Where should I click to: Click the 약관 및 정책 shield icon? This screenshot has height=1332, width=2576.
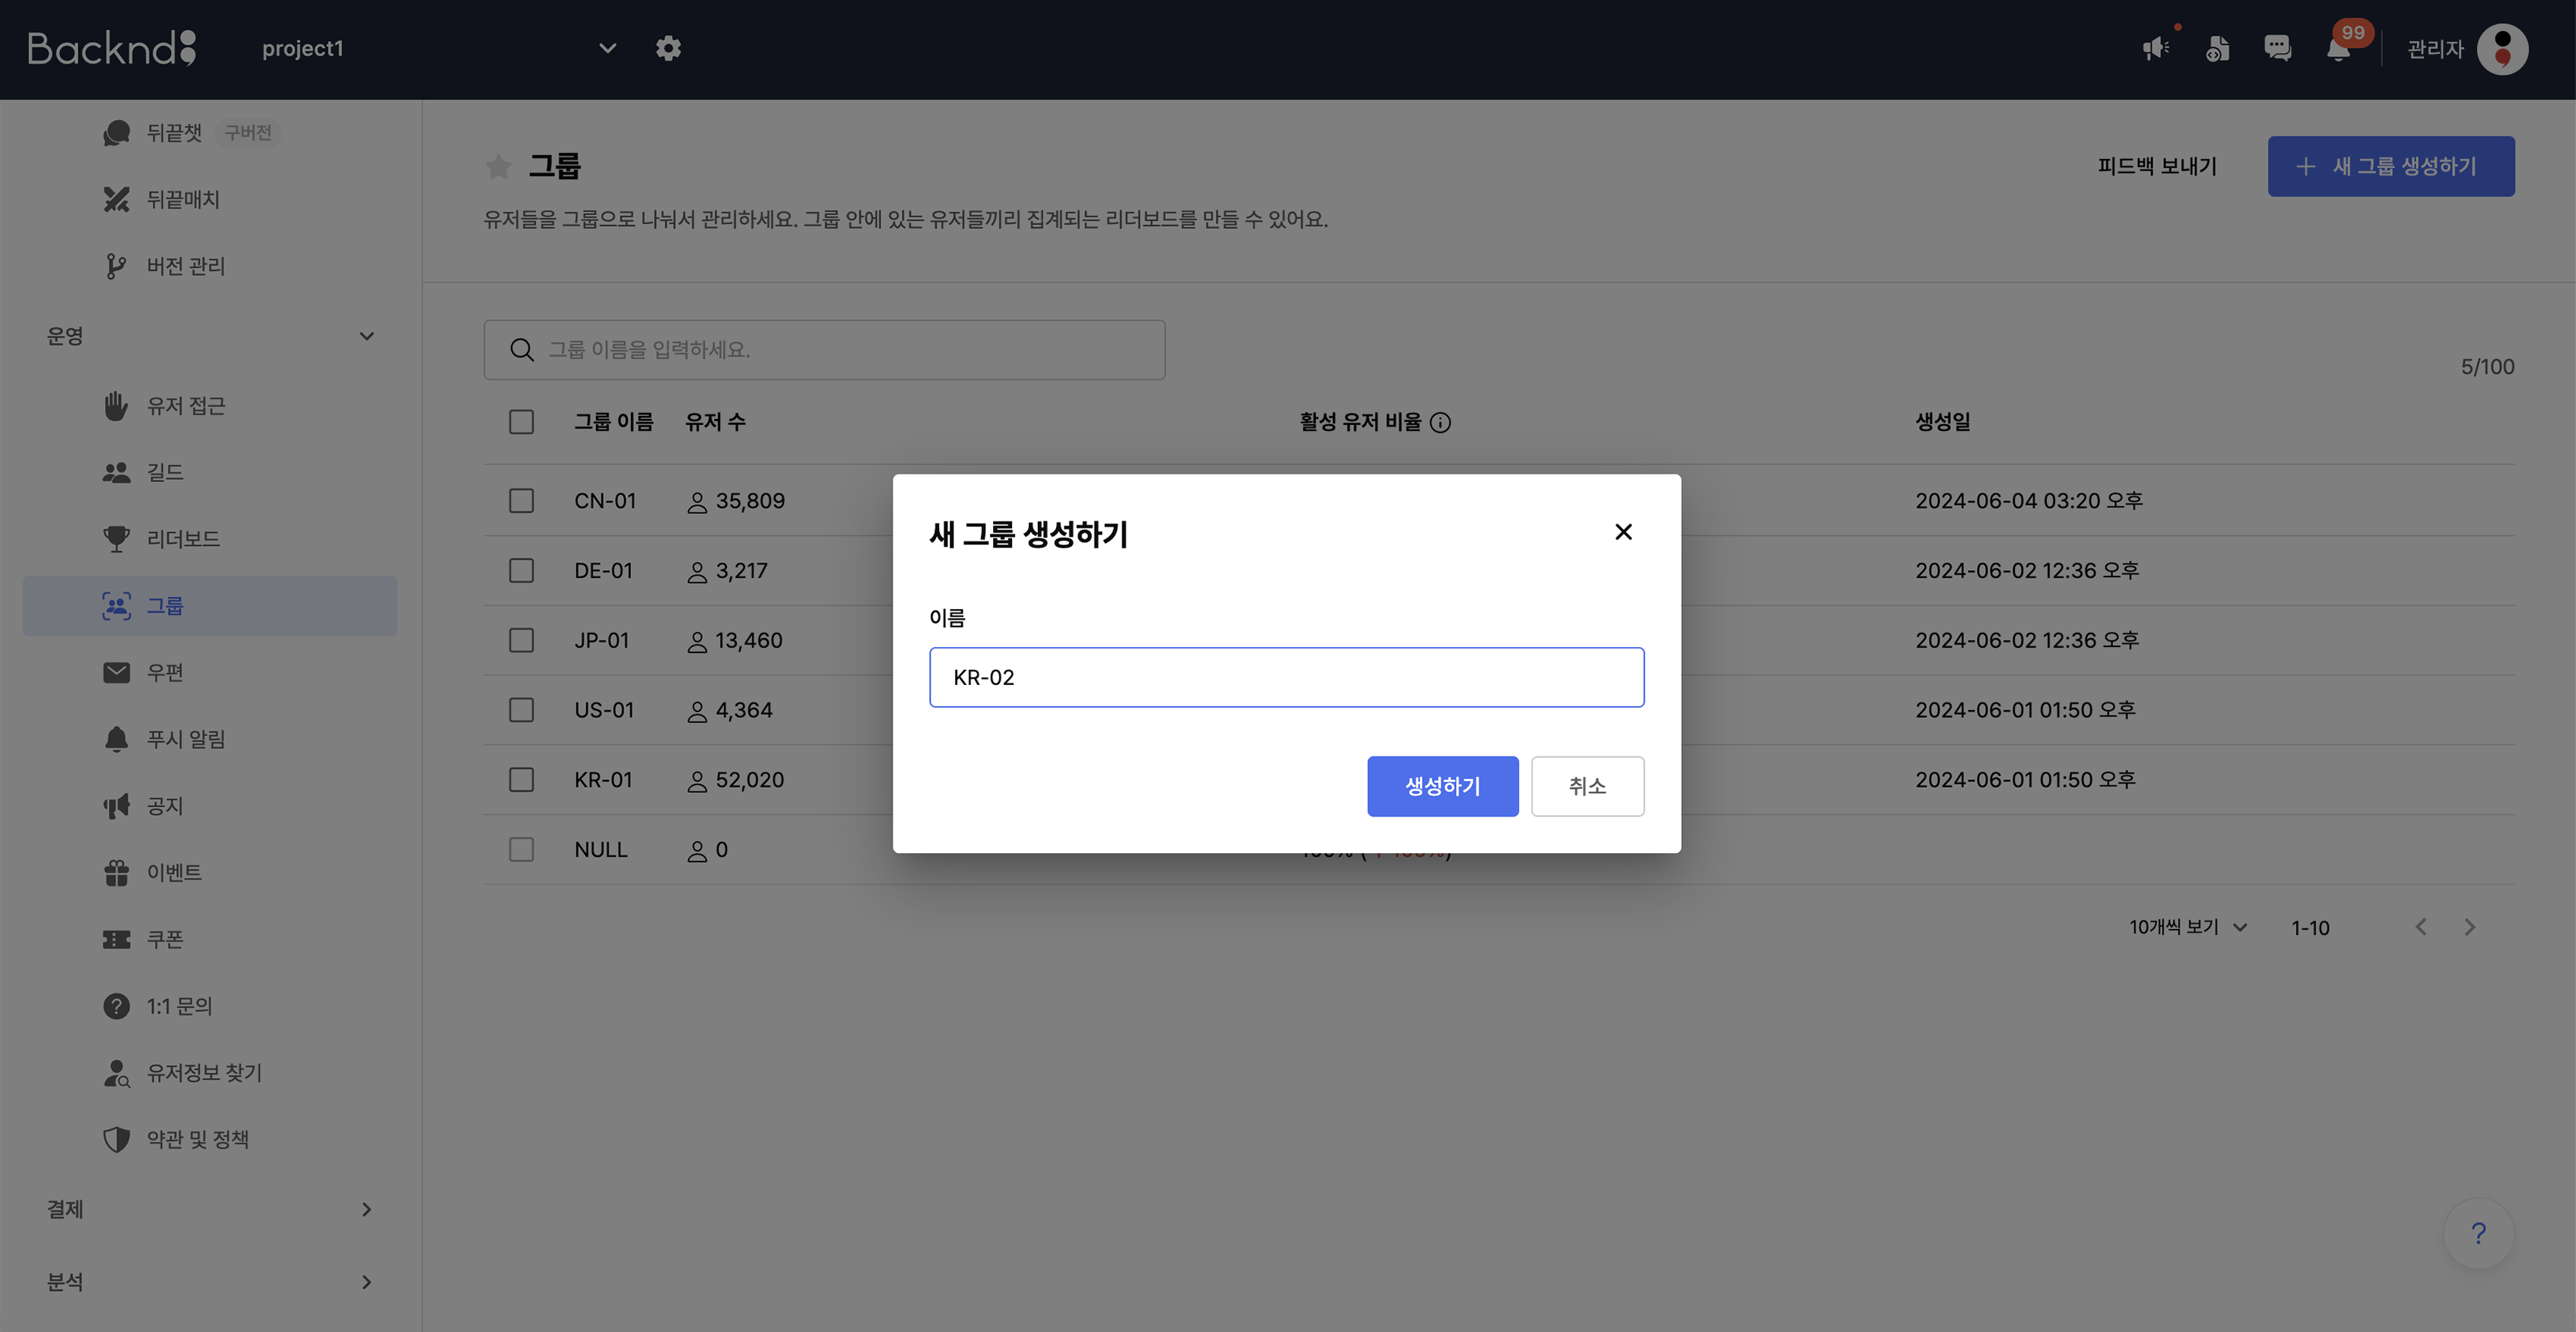(x=116, y=1139)
